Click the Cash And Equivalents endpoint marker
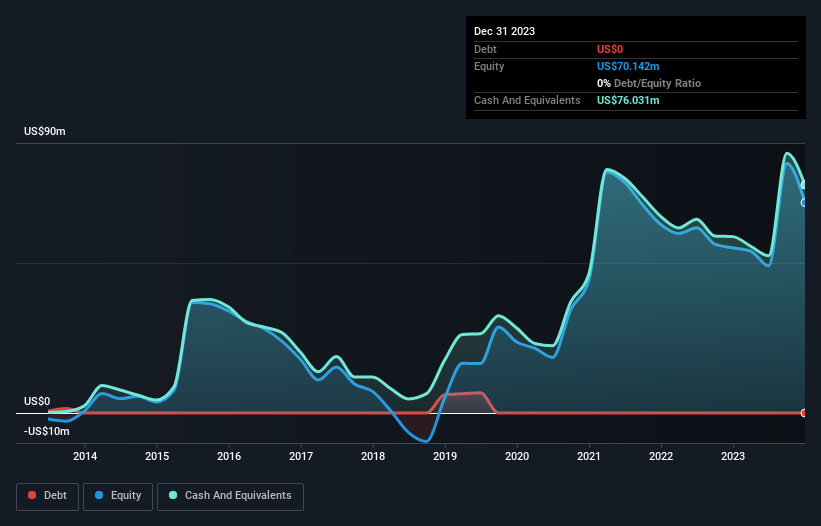 804,185
